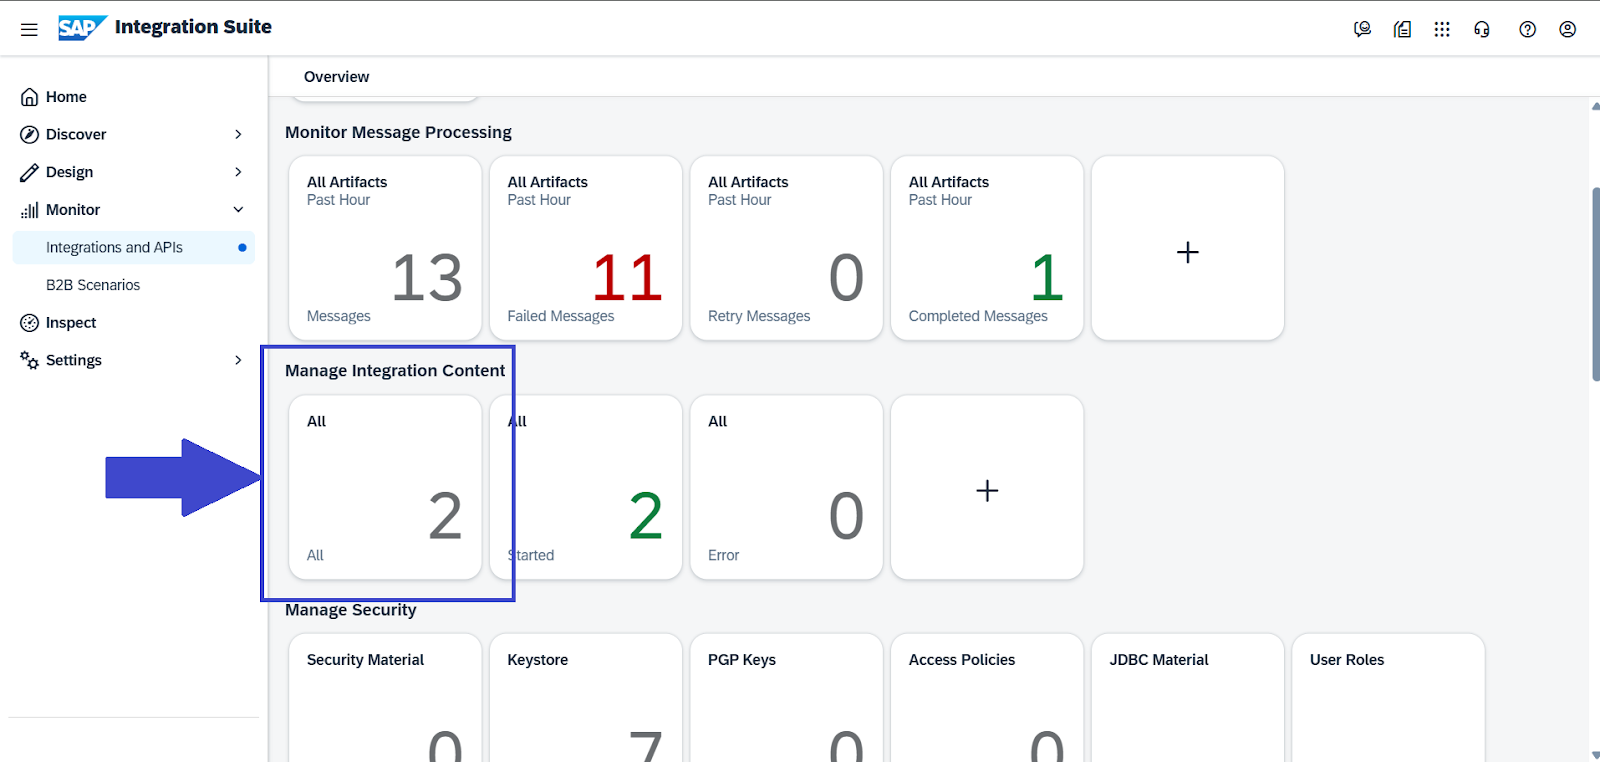Open the Completed Messages tile

point(987,248)
